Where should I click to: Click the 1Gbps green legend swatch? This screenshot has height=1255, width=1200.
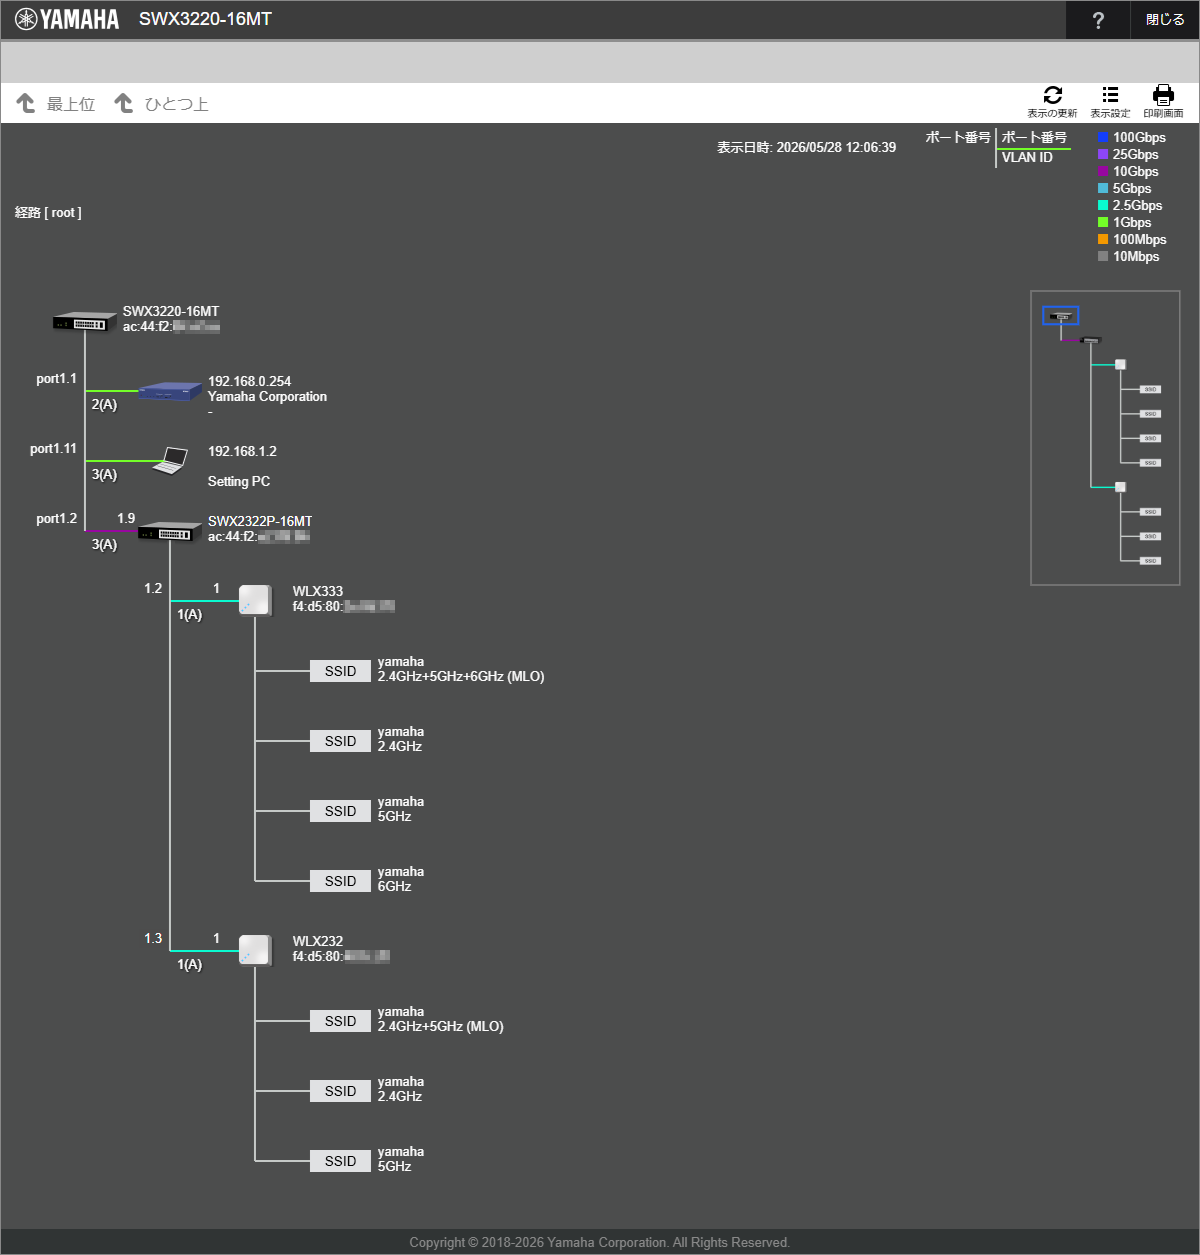(1103, 222)
